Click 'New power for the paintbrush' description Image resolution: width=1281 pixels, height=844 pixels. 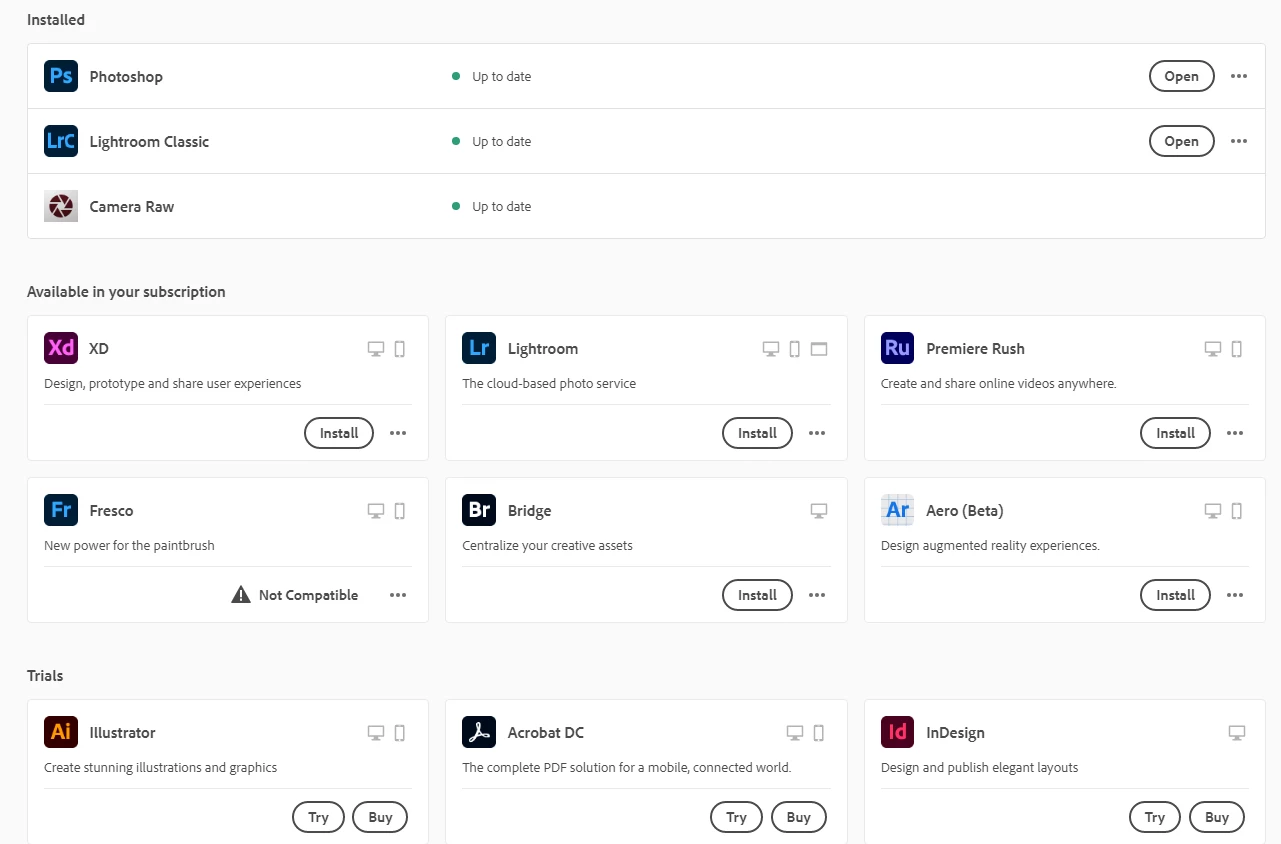129,546
